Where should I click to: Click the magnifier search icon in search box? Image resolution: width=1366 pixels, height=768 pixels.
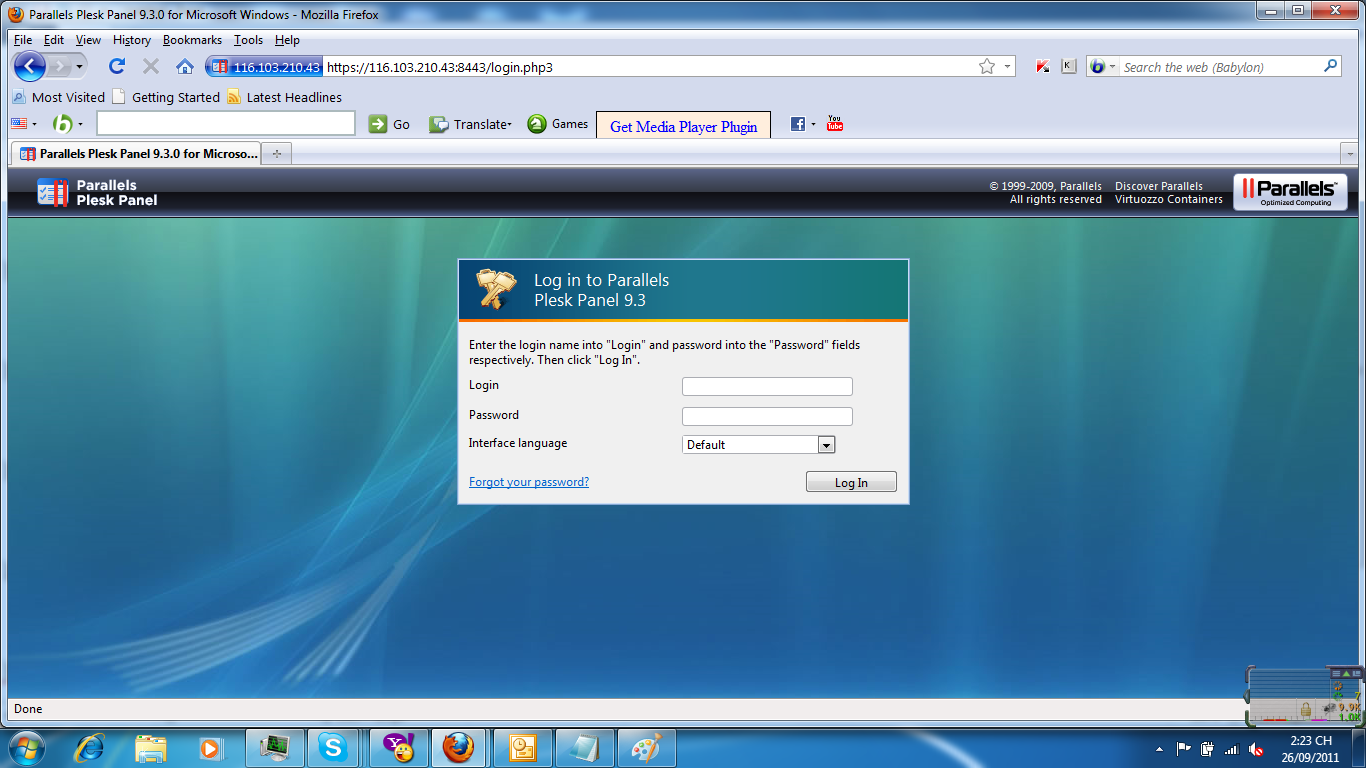coord(1331,66)
